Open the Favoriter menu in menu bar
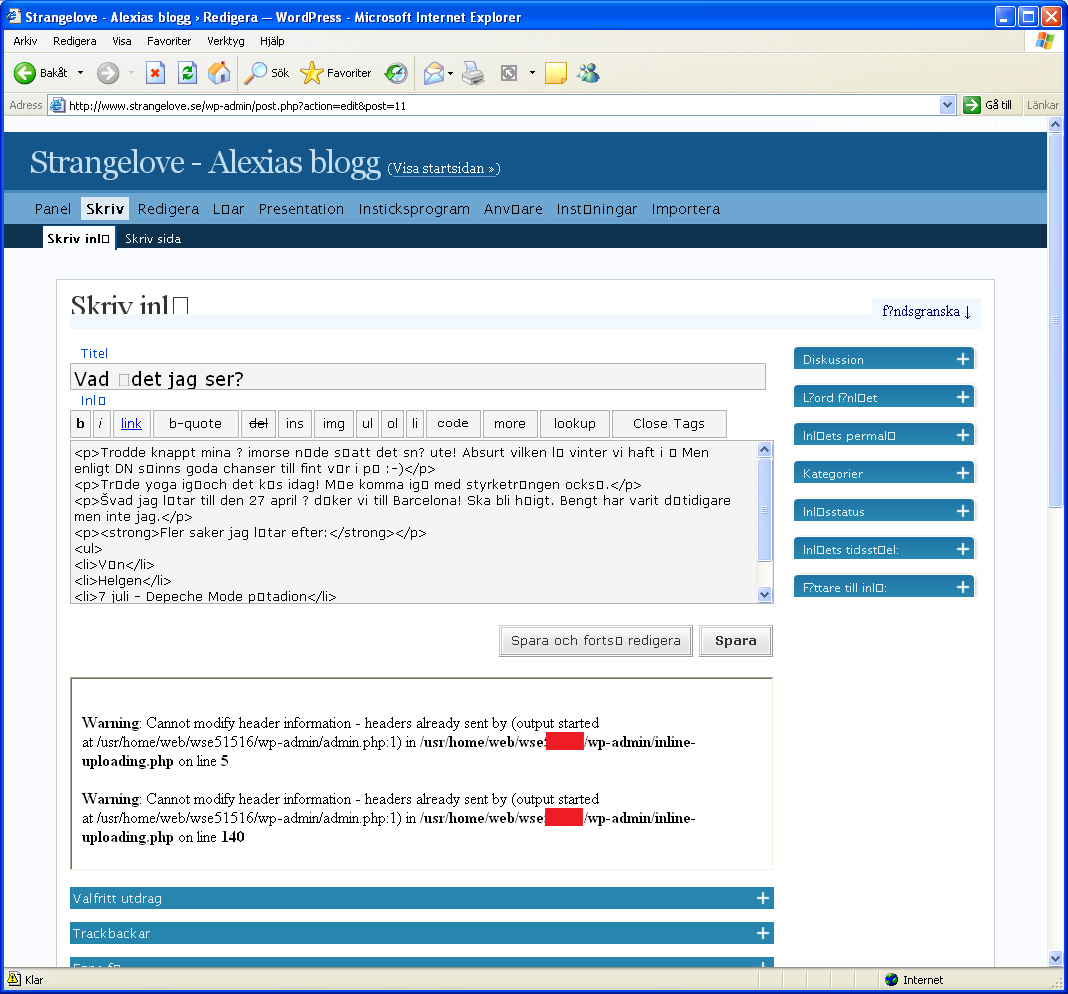 169,41
